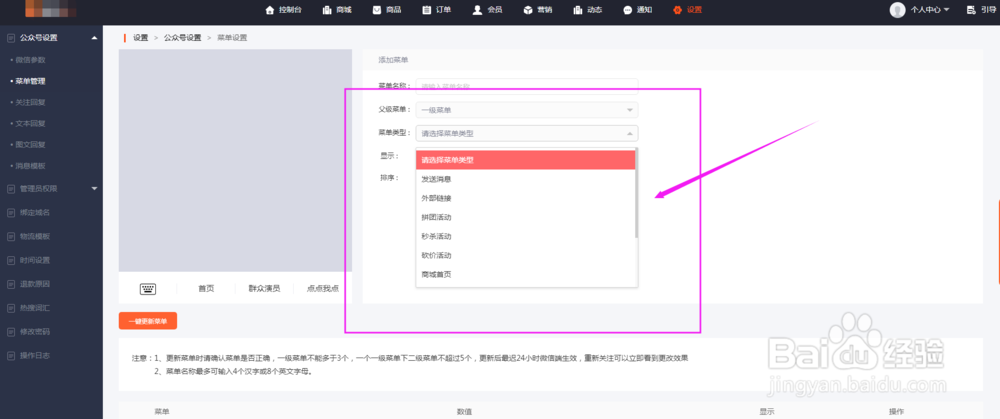Select 首页 in the menu preview bar

click(x=206, y=288)
